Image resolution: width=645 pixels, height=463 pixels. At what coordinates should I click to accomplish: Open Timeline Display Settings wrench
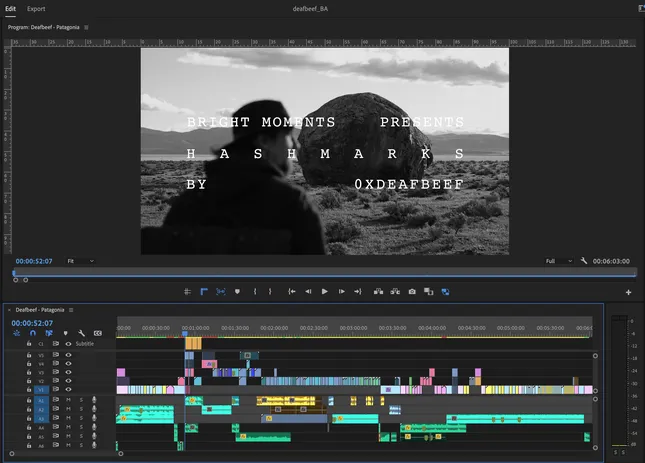coord(81,333)
